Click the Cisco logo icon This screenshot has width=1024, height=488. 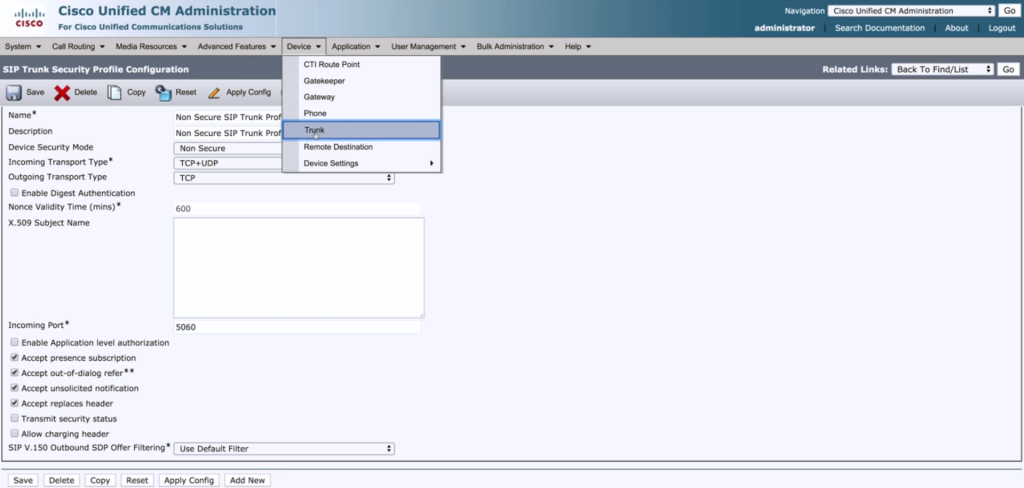click(29, 18)
